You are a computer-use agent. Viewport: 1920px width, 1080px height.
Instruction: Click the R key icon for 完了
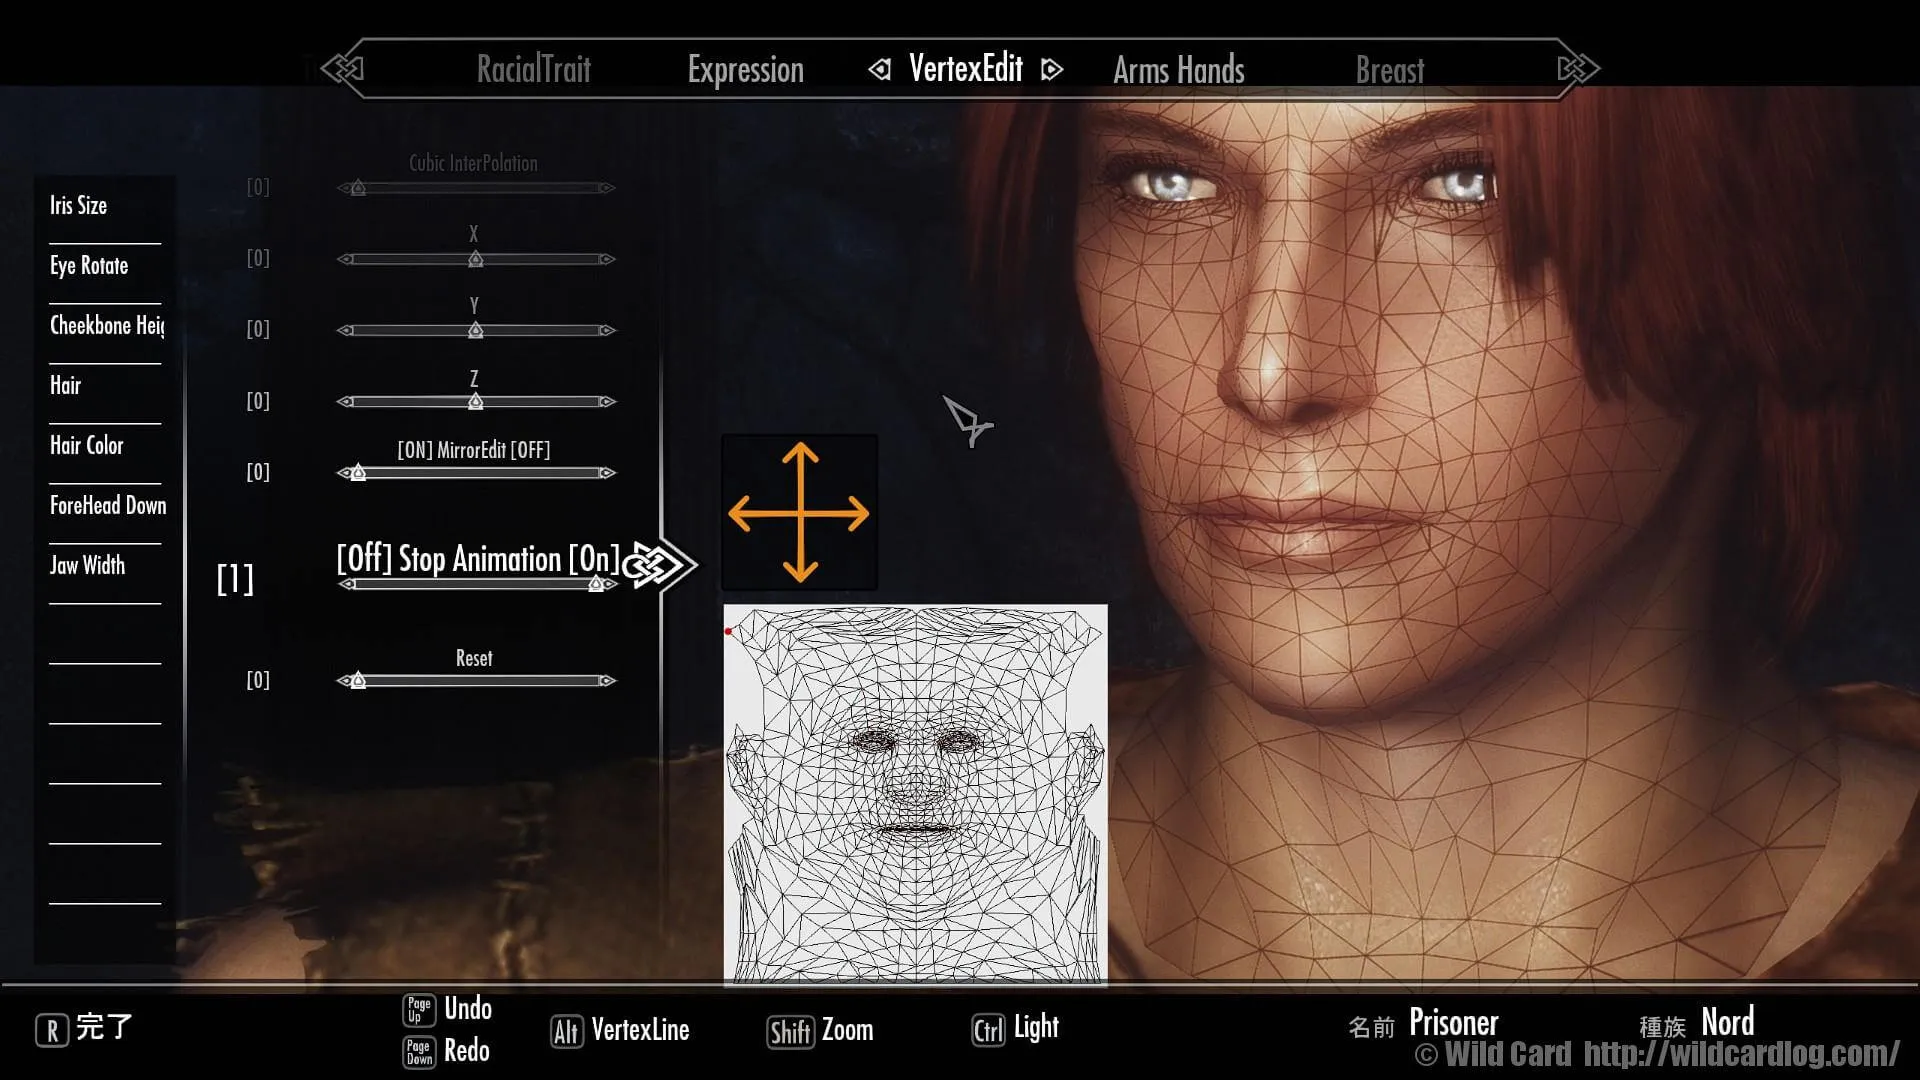point(52,1029)
